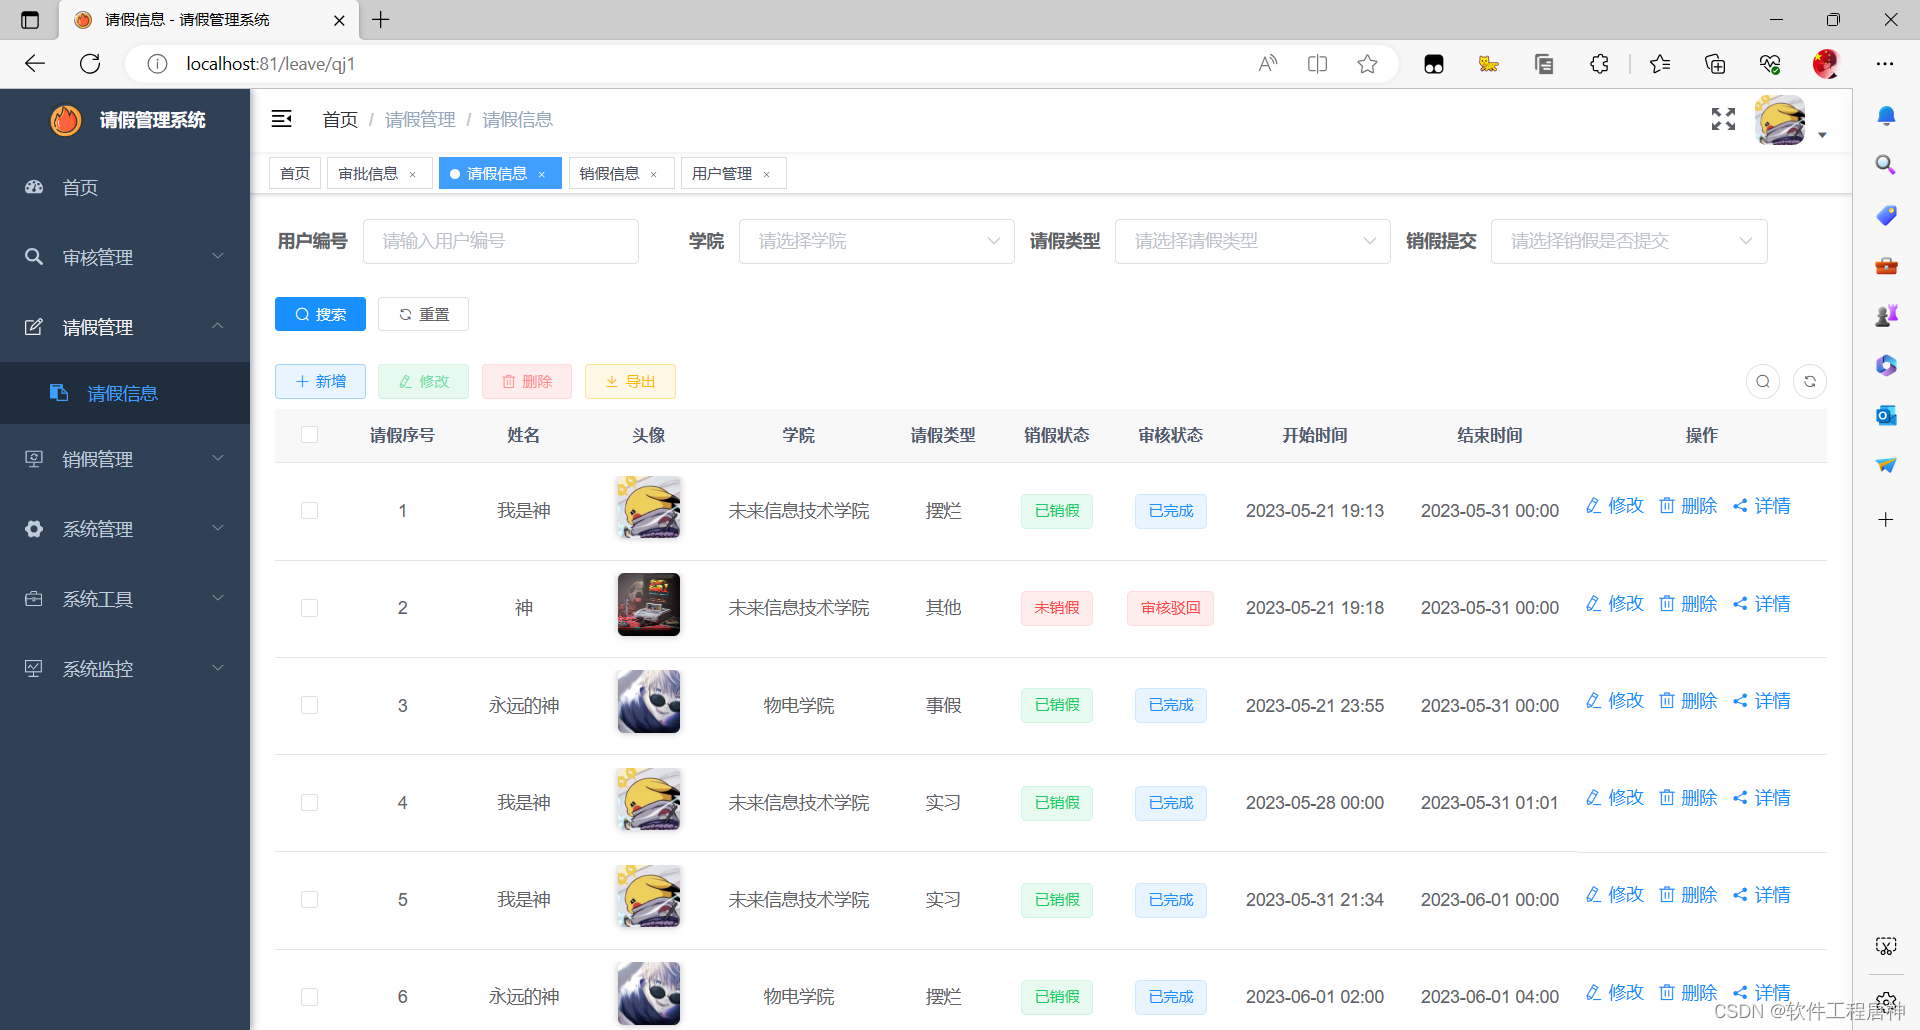Click Edge sidebar plus add icon

pyautogui.click(x=1886, y=519)
